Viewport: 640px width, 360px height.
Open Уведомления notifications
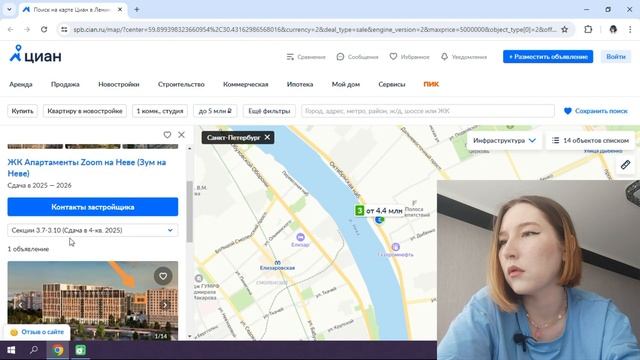[x=464, y=57]
